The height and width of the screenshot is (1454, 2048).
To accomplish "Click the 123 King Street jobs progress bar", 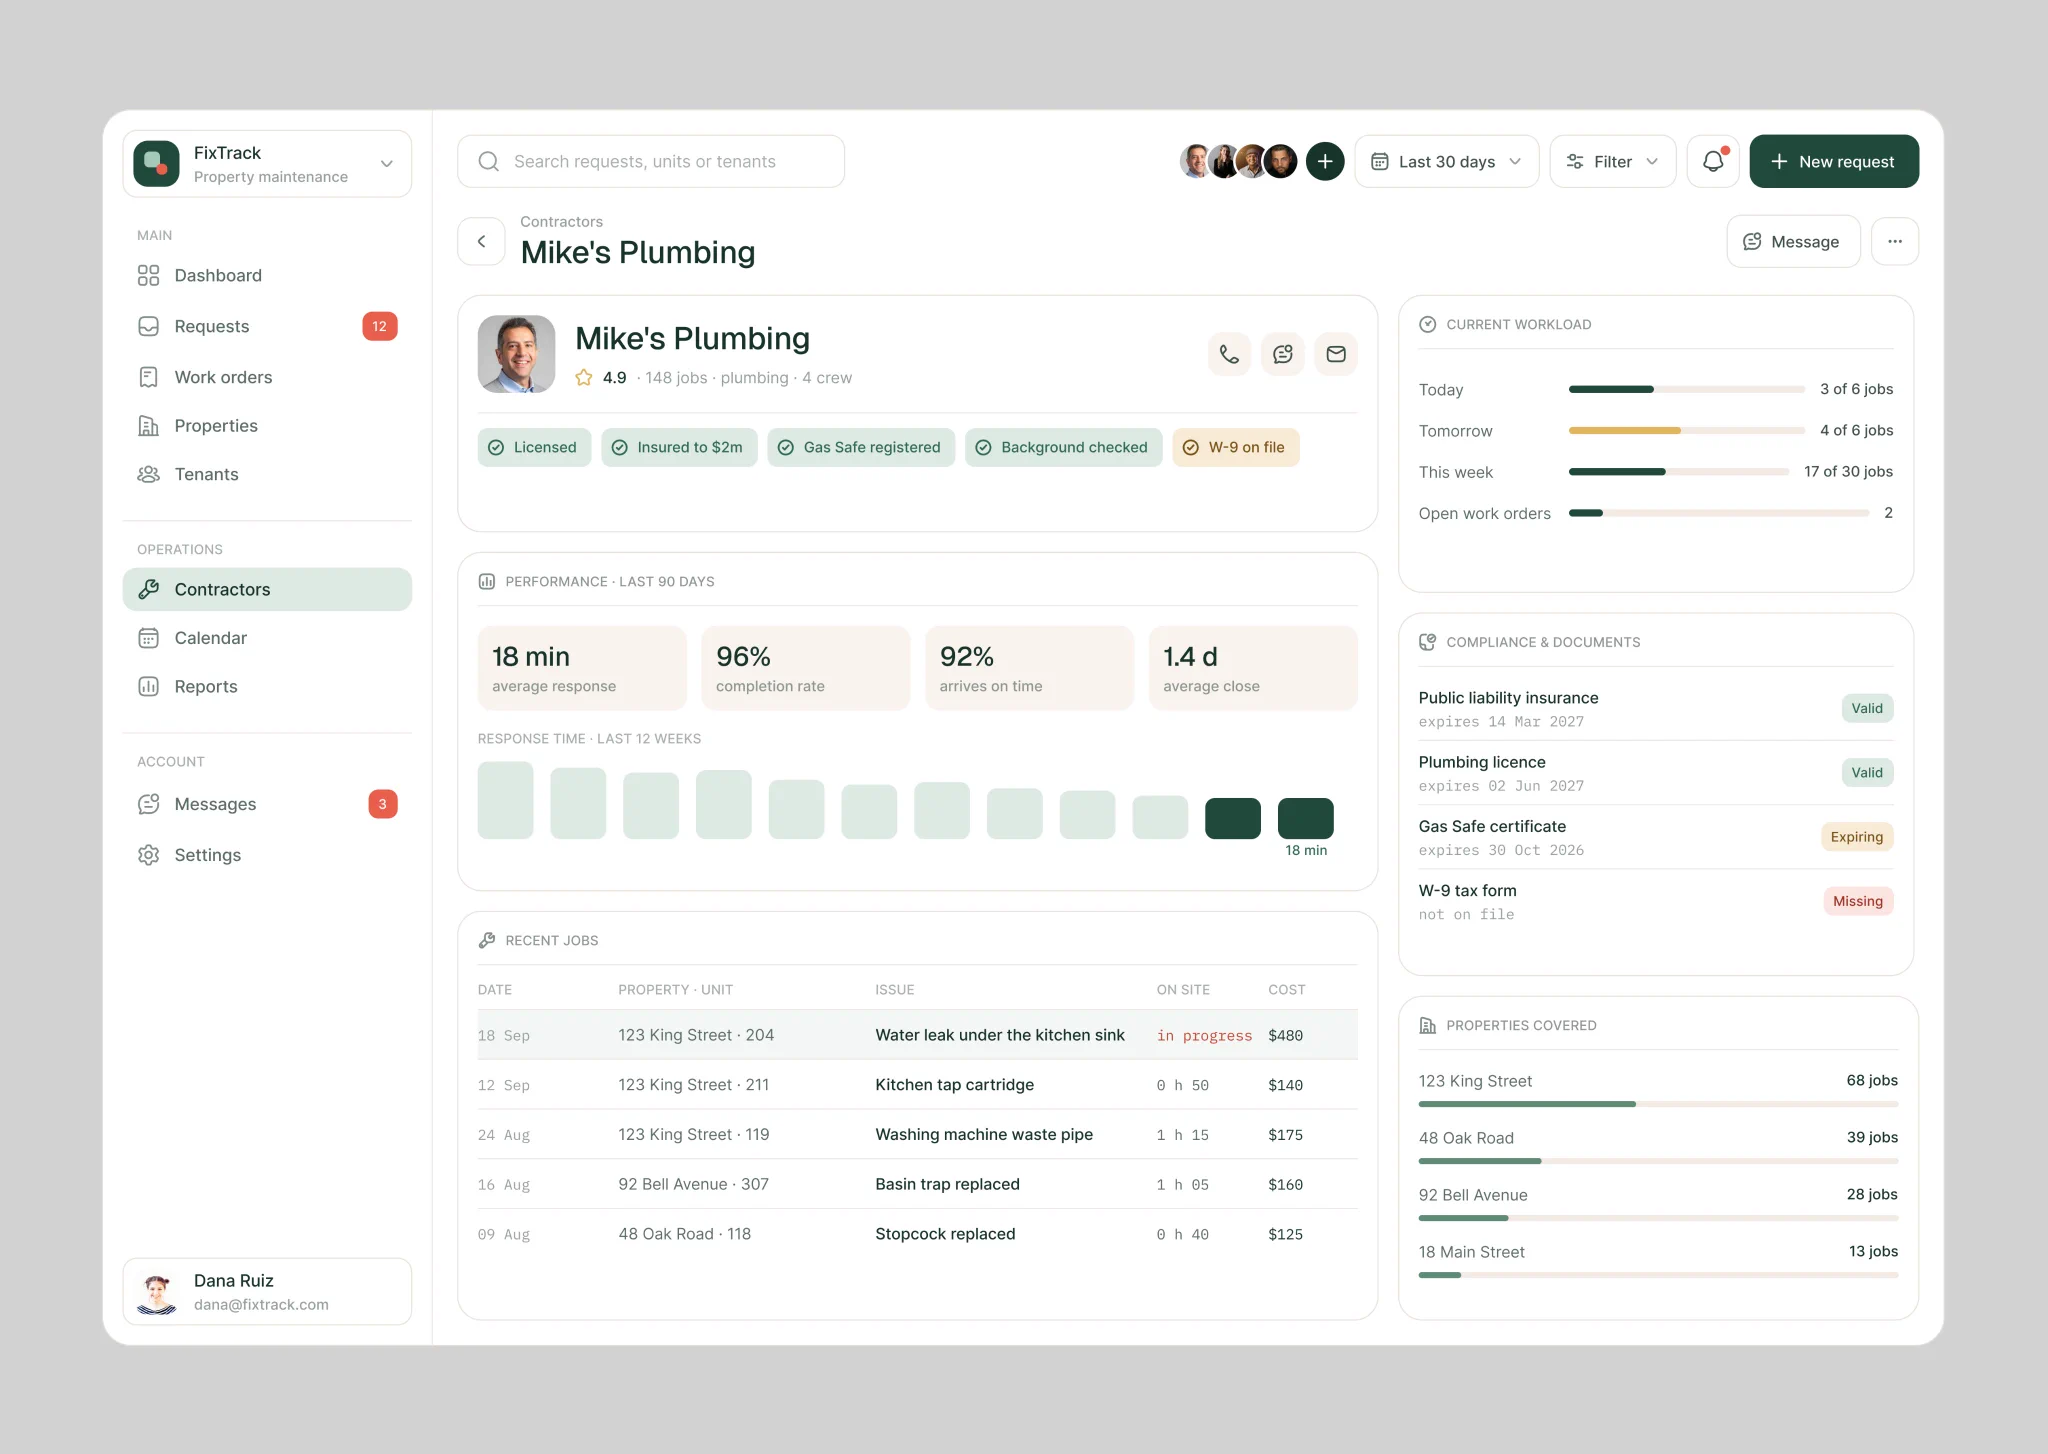I will [1658, 1104].
